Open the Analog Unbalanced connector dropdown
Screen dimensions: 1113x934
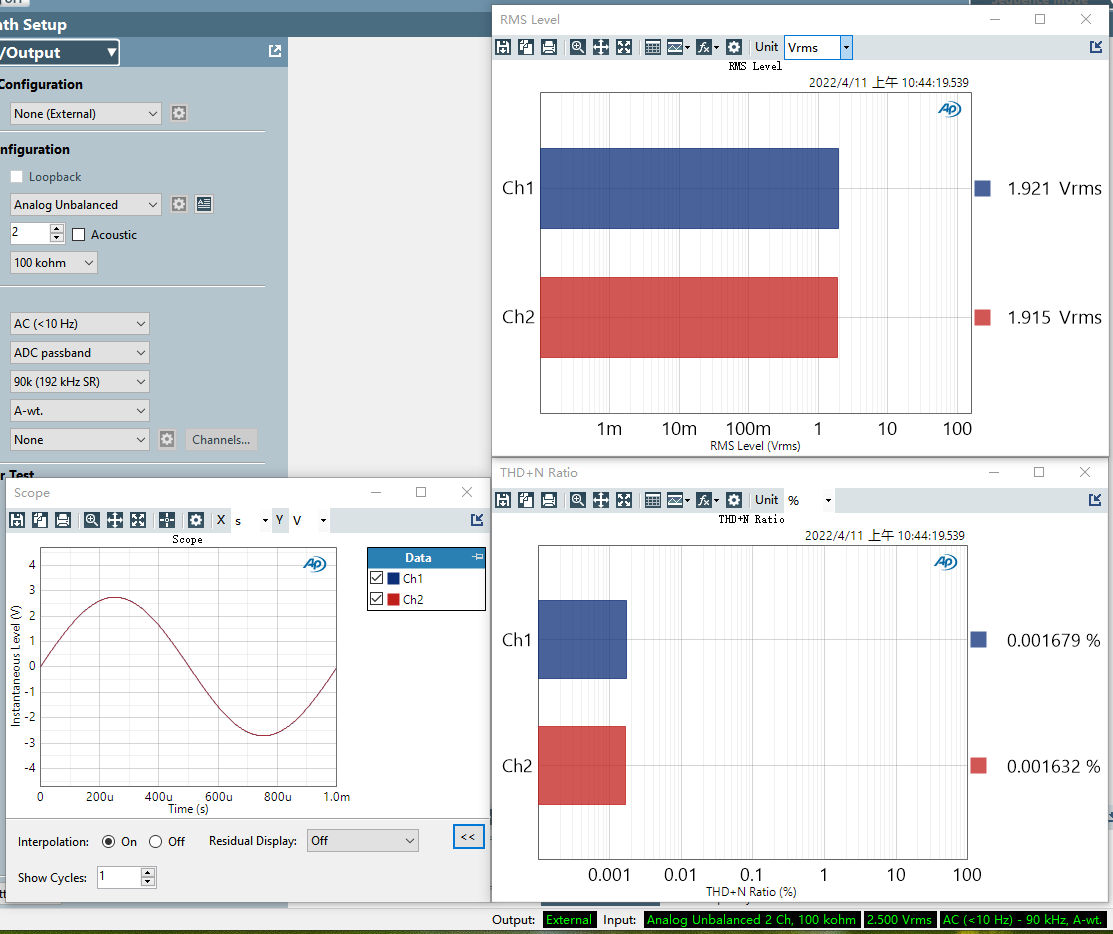[x=85, y=205]
